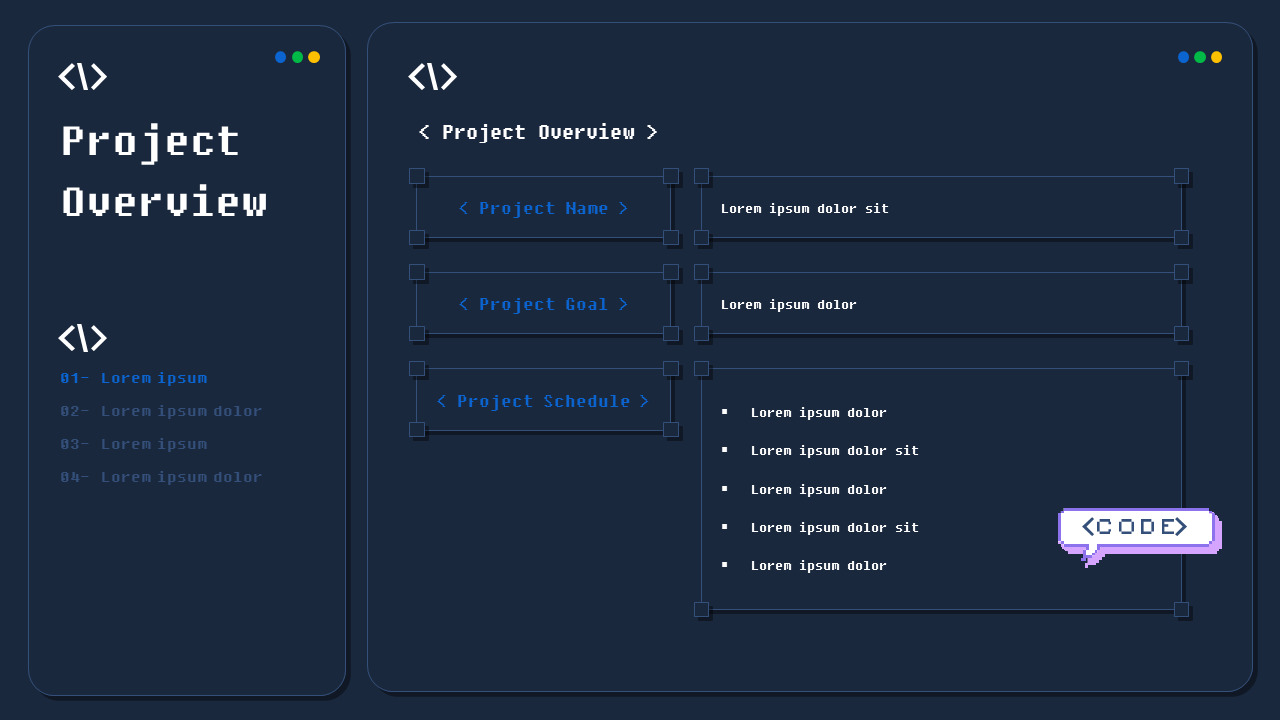
Task: Click the code icon above the numbered list
Action: pyautogui.click(x=83, y=338)
